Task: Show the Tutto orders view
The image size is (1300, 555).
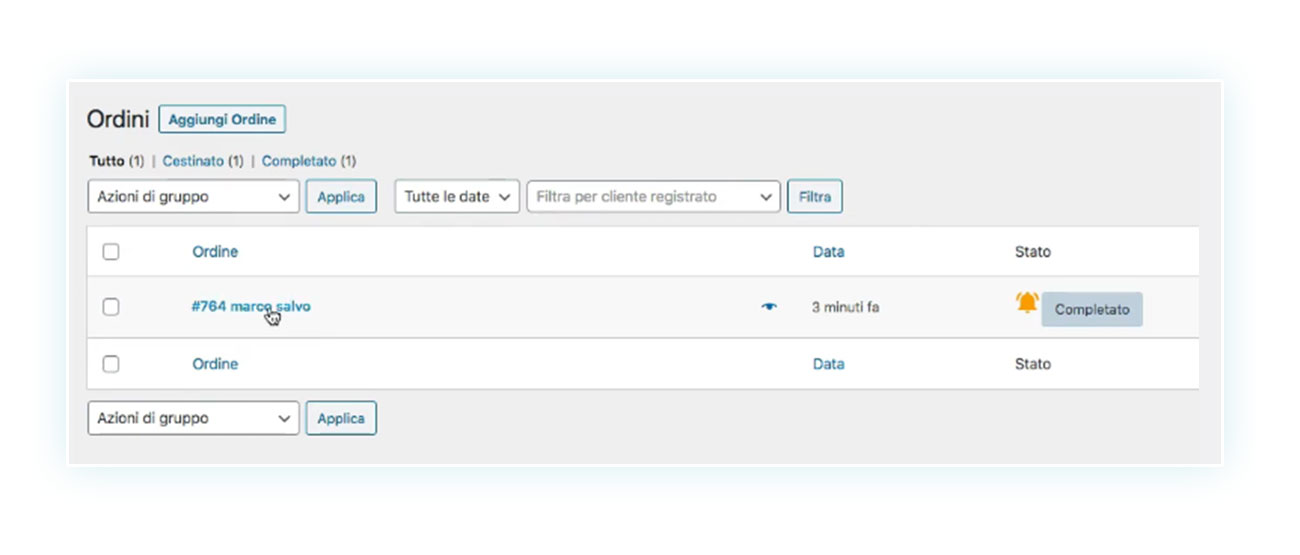Action: coord(107,161)
